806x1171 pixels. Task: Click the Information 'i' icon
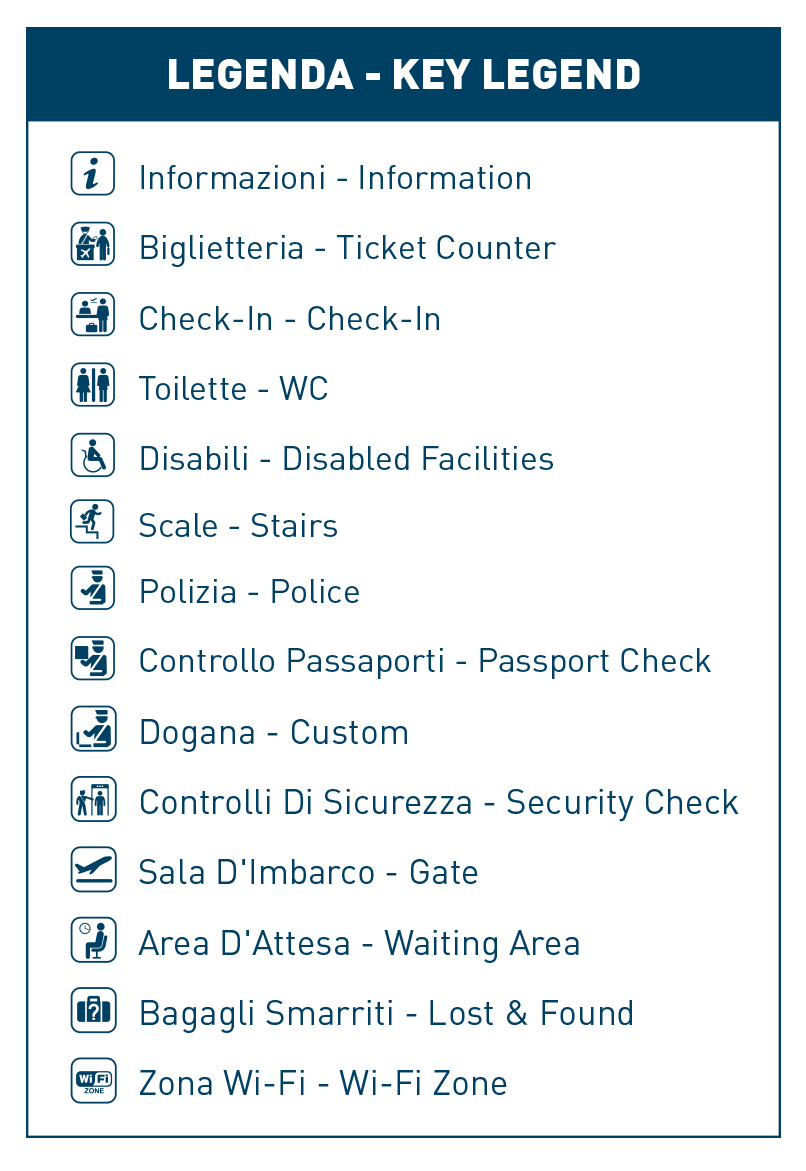click(x=93, y=173)
